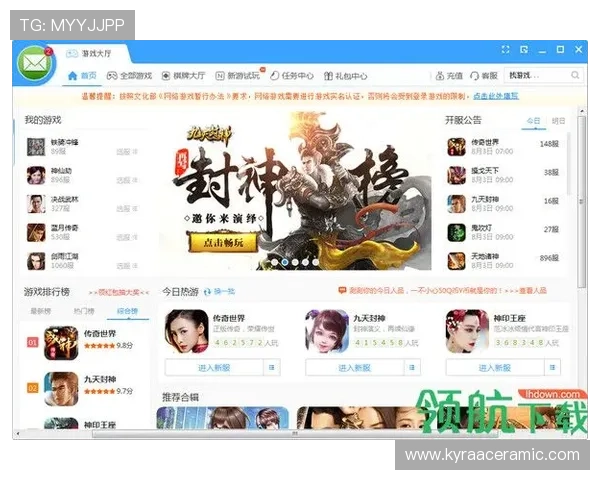This screenshot has width=600, height=480.
Task: Open 蓝月传奇 game icon in my games
Action: pos(36,232)
